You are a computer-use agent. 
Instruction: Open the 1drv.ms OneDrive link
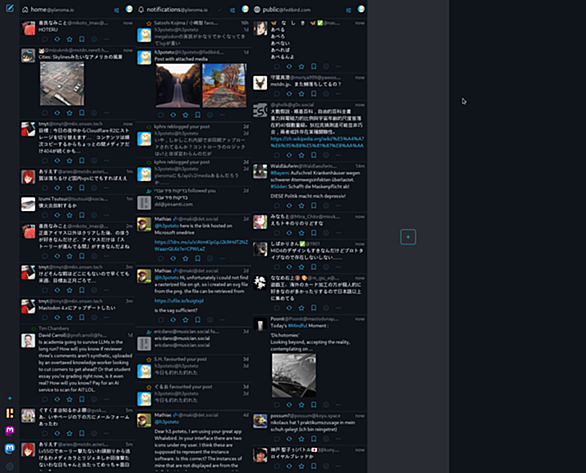pyautogui.click(x=201, y=245)
